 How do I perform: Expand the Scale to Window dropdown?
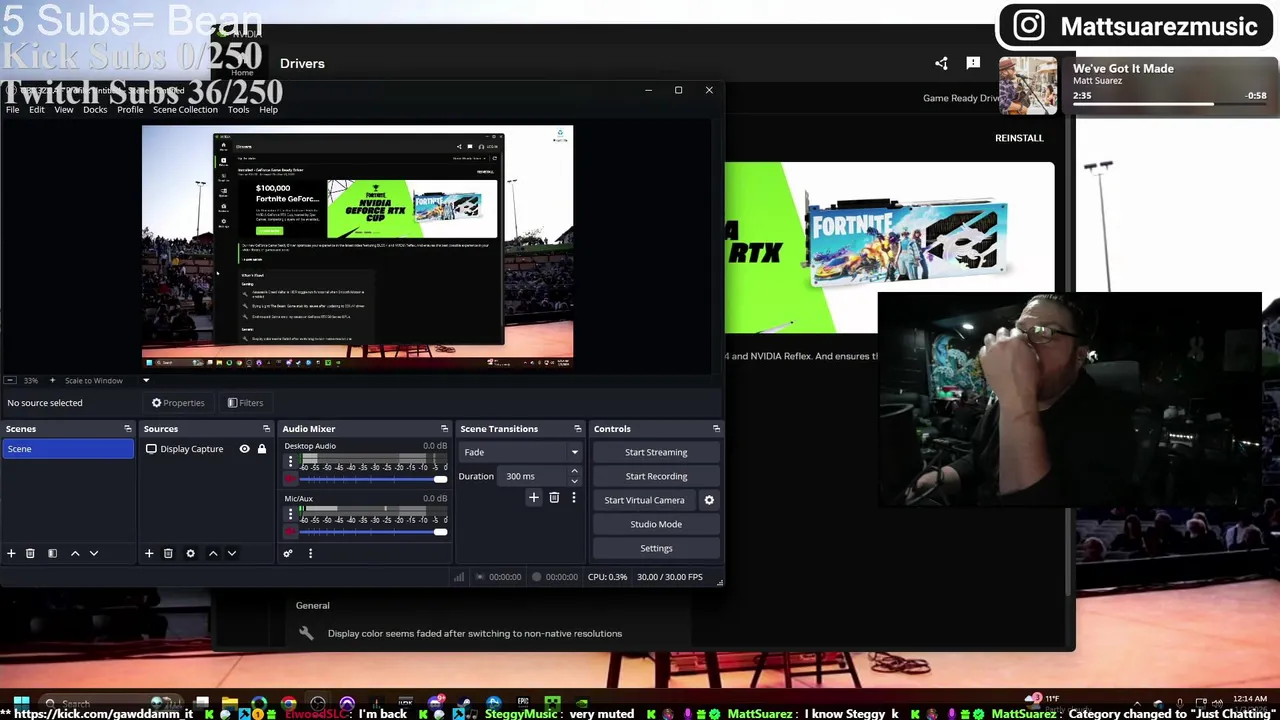[x=146, y=380]
